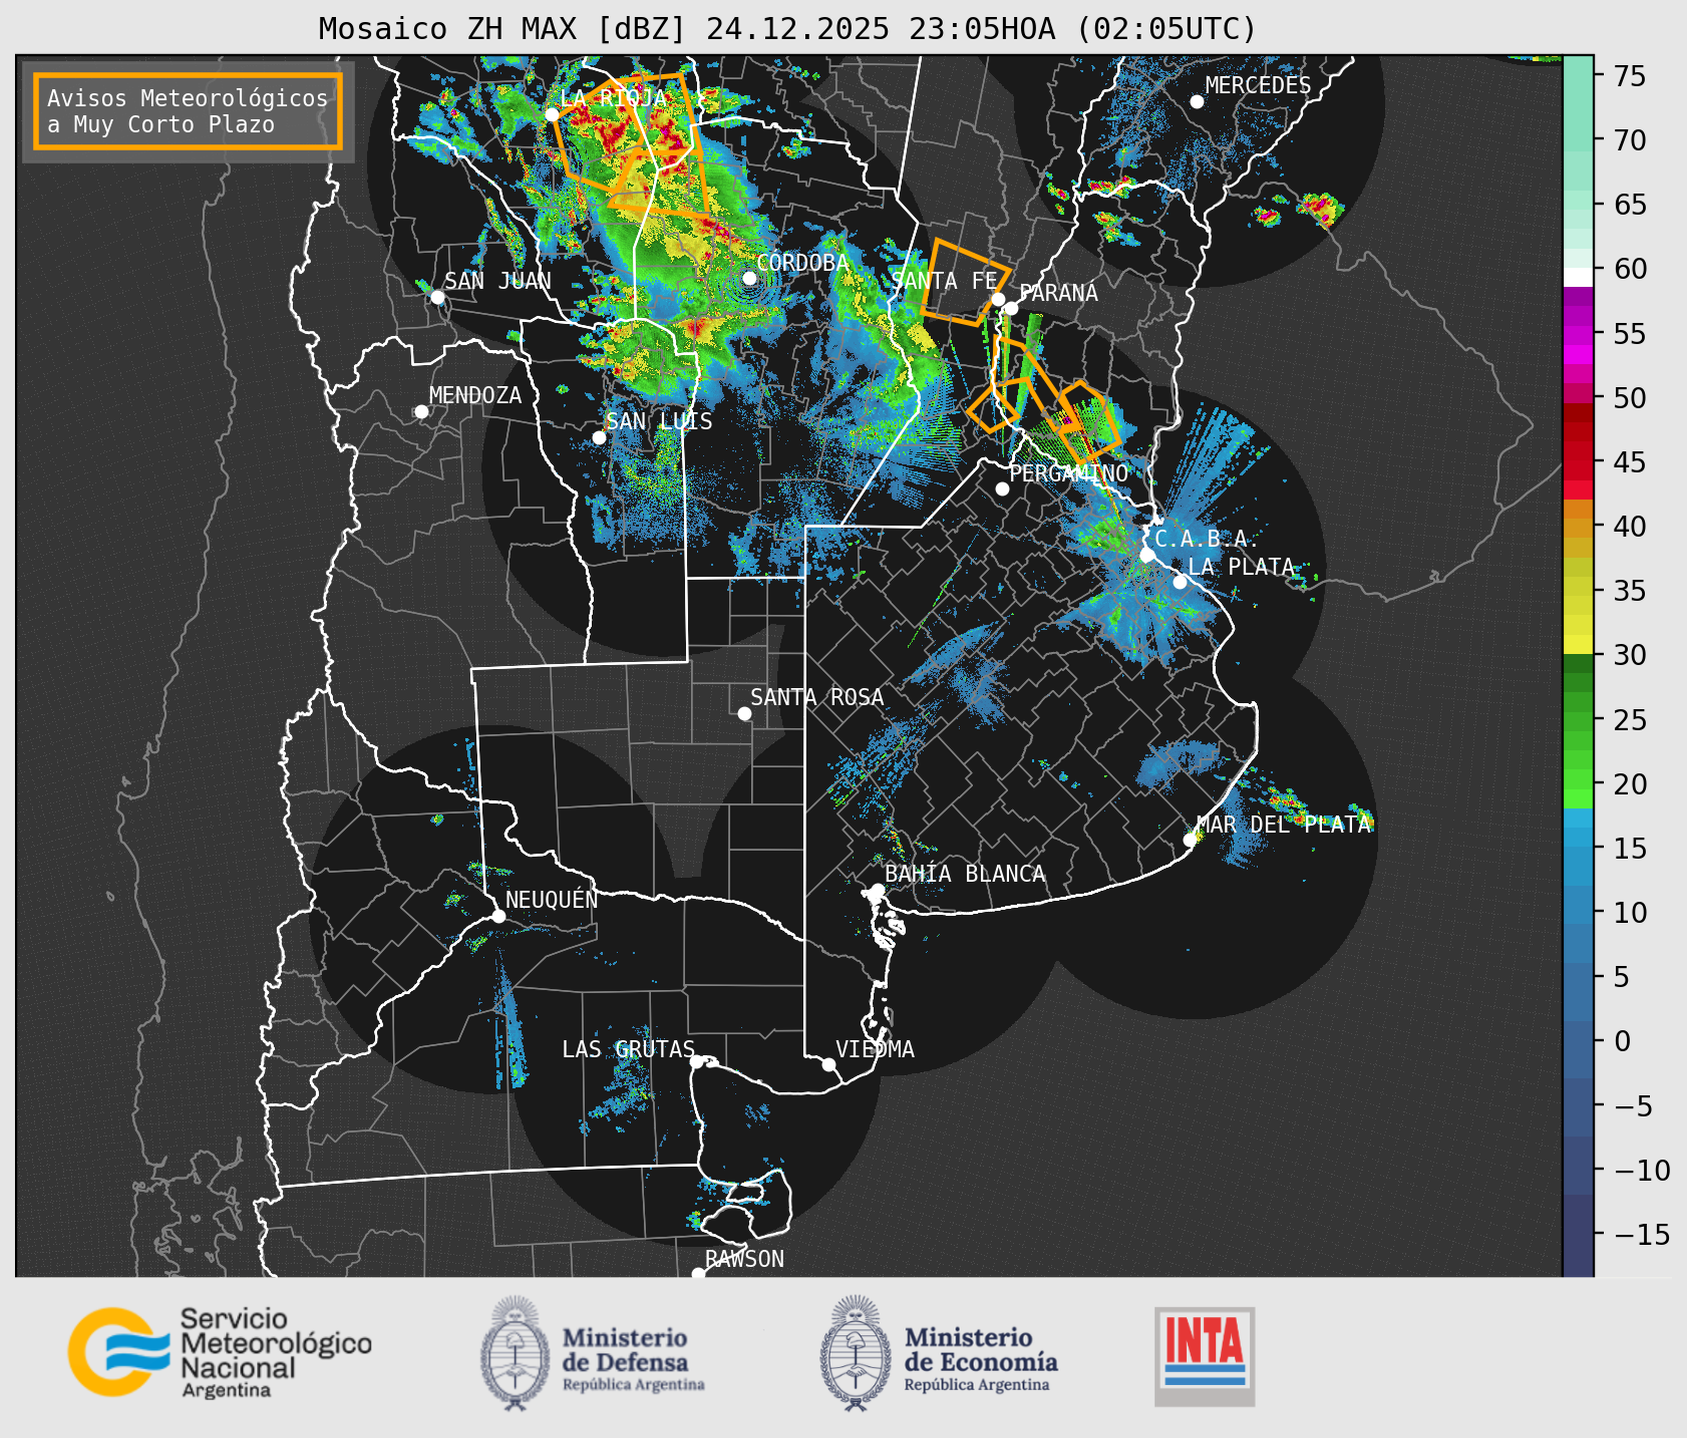1687x1438 pixels.
Task: Select the LA RIOJA city marker
Action: 551,115
